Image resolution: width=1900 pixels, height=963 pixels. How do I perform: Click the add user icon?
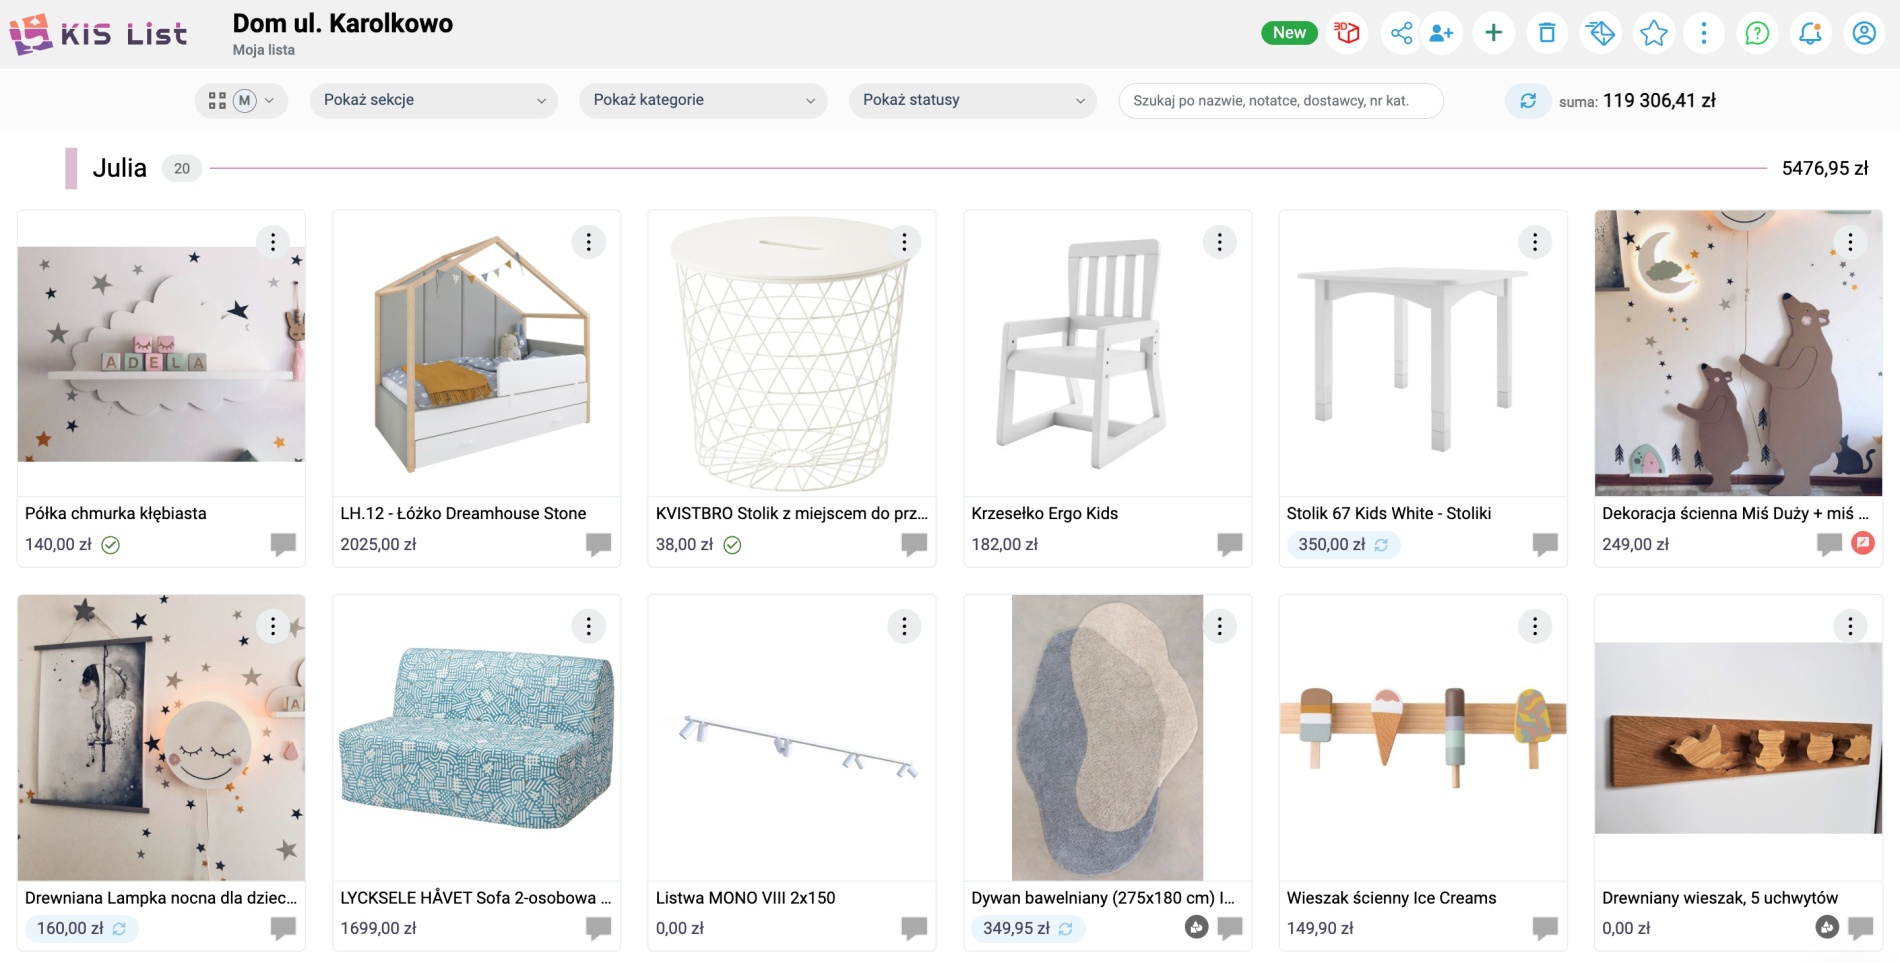pos(1441,33)
